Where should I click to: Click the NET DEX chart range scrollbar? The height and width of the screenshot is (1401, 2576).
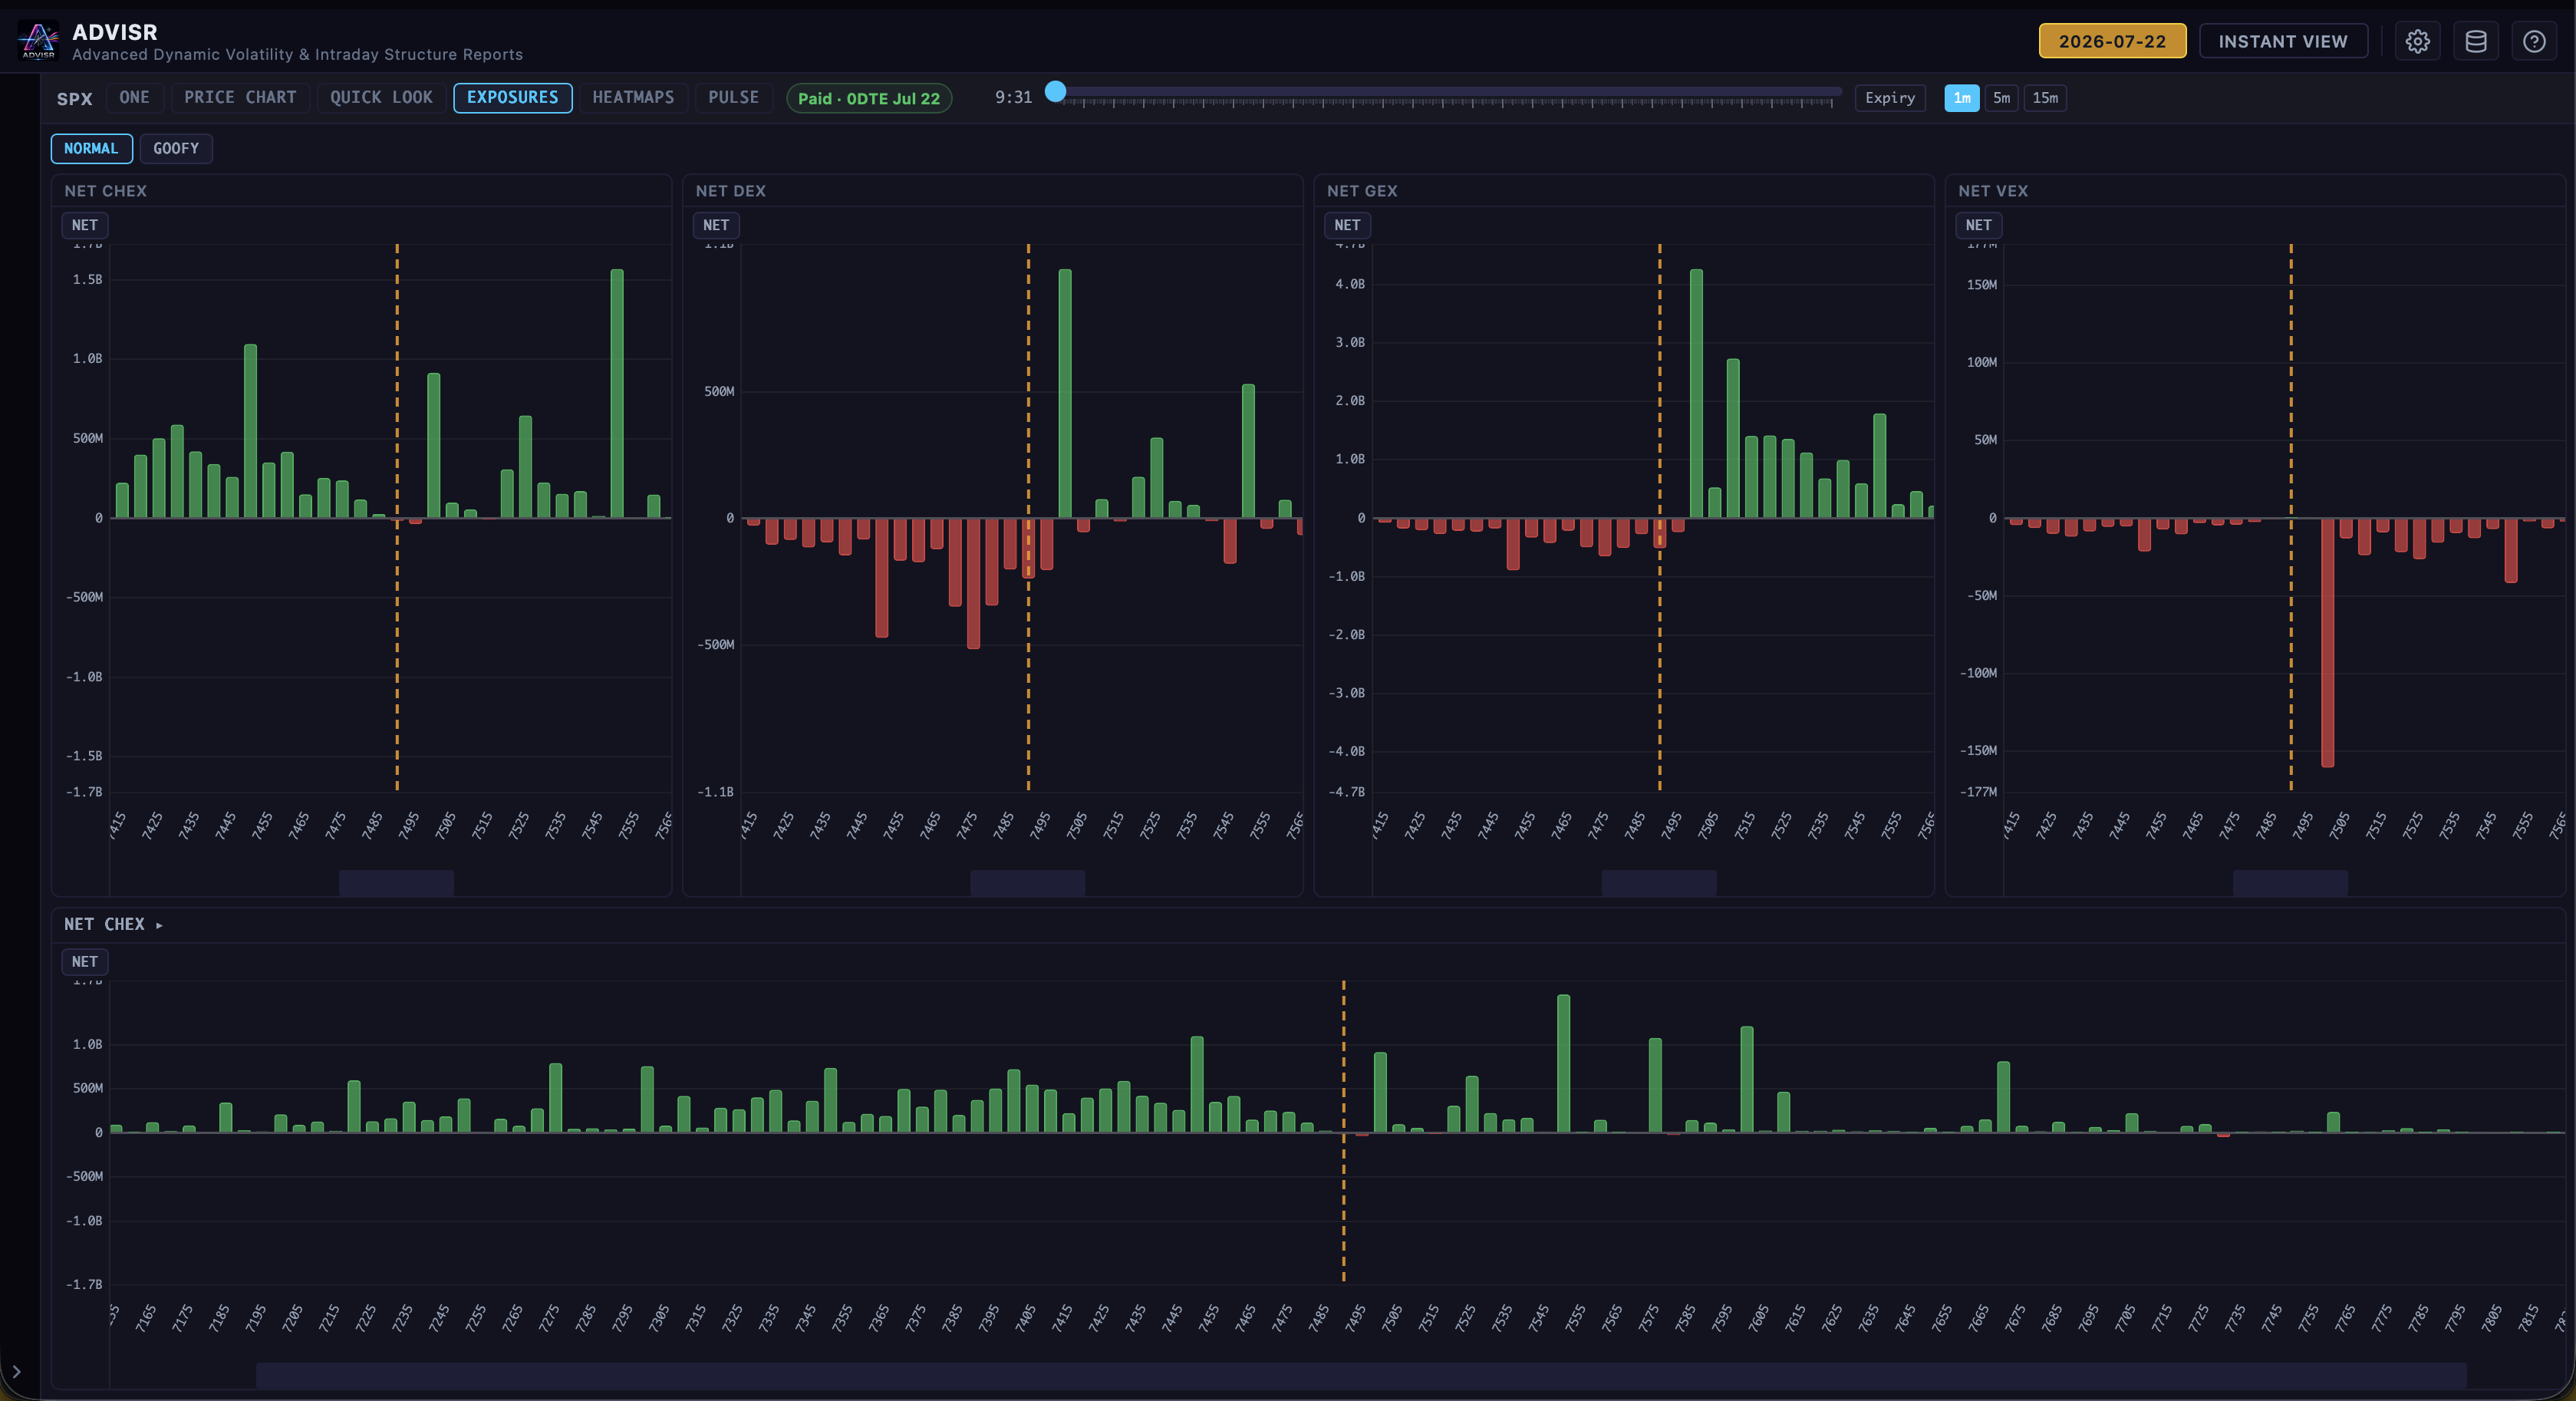1027,882
